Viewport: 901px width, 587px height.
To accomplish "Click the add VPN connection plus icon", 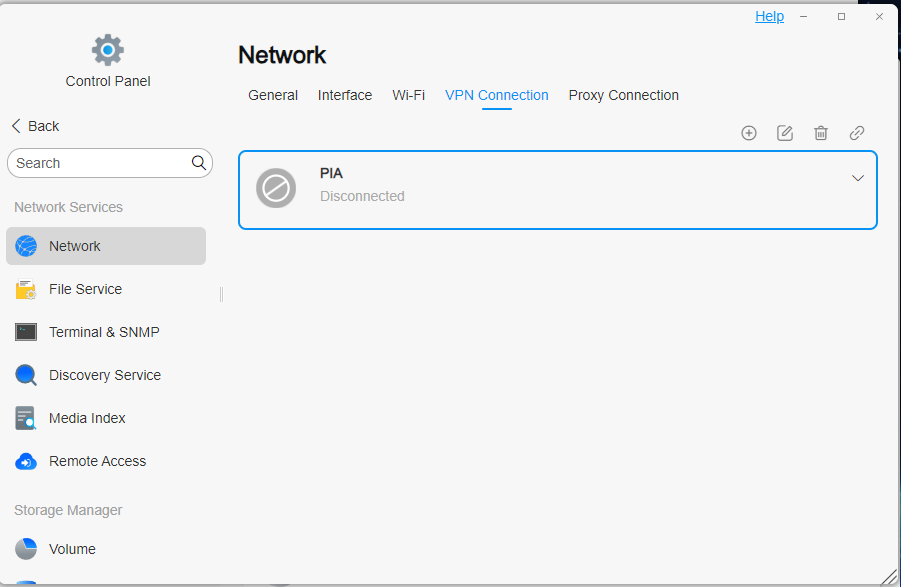I will click(749, 133).
